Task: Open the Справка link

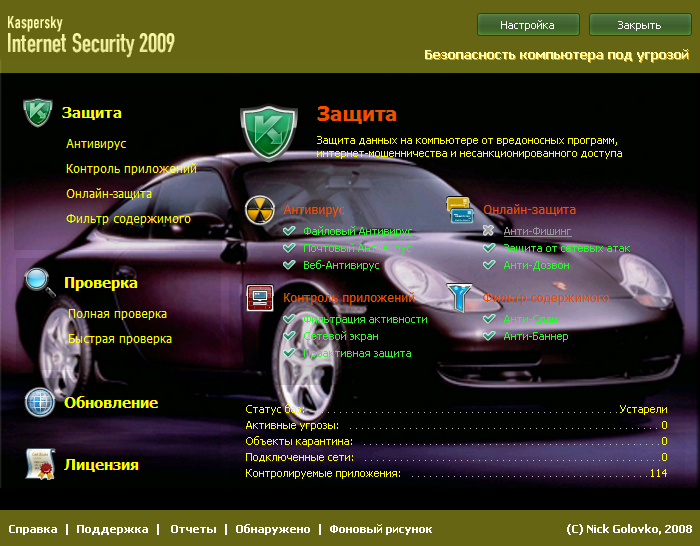Action: point(33,529)
